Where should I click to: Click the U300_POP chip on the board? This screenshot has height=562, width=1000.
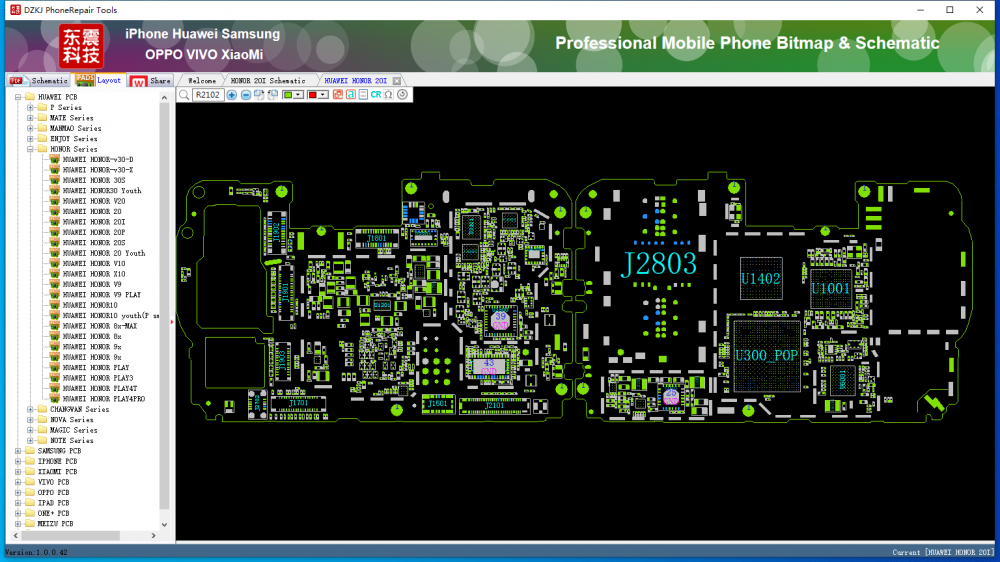click(x=767, y=356)
